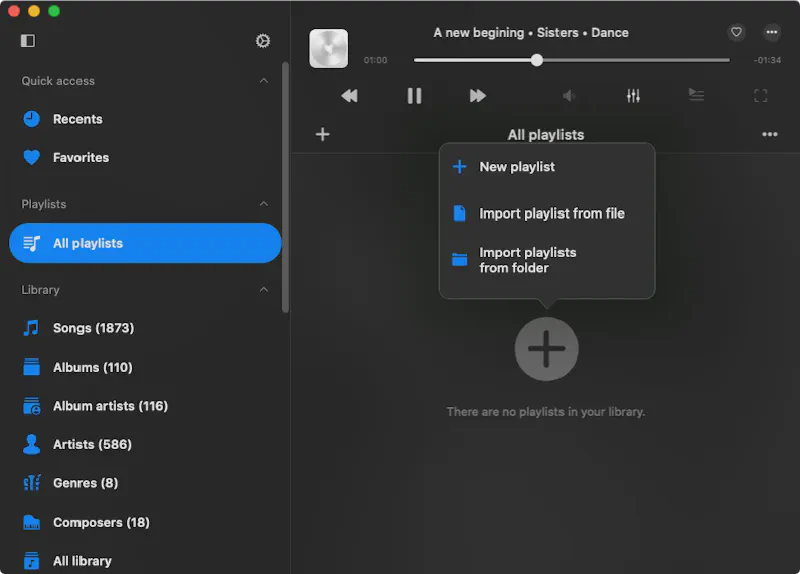The image size is (800, 574).
Task: Click the large add playlist circle
Action: pos(546,349)
